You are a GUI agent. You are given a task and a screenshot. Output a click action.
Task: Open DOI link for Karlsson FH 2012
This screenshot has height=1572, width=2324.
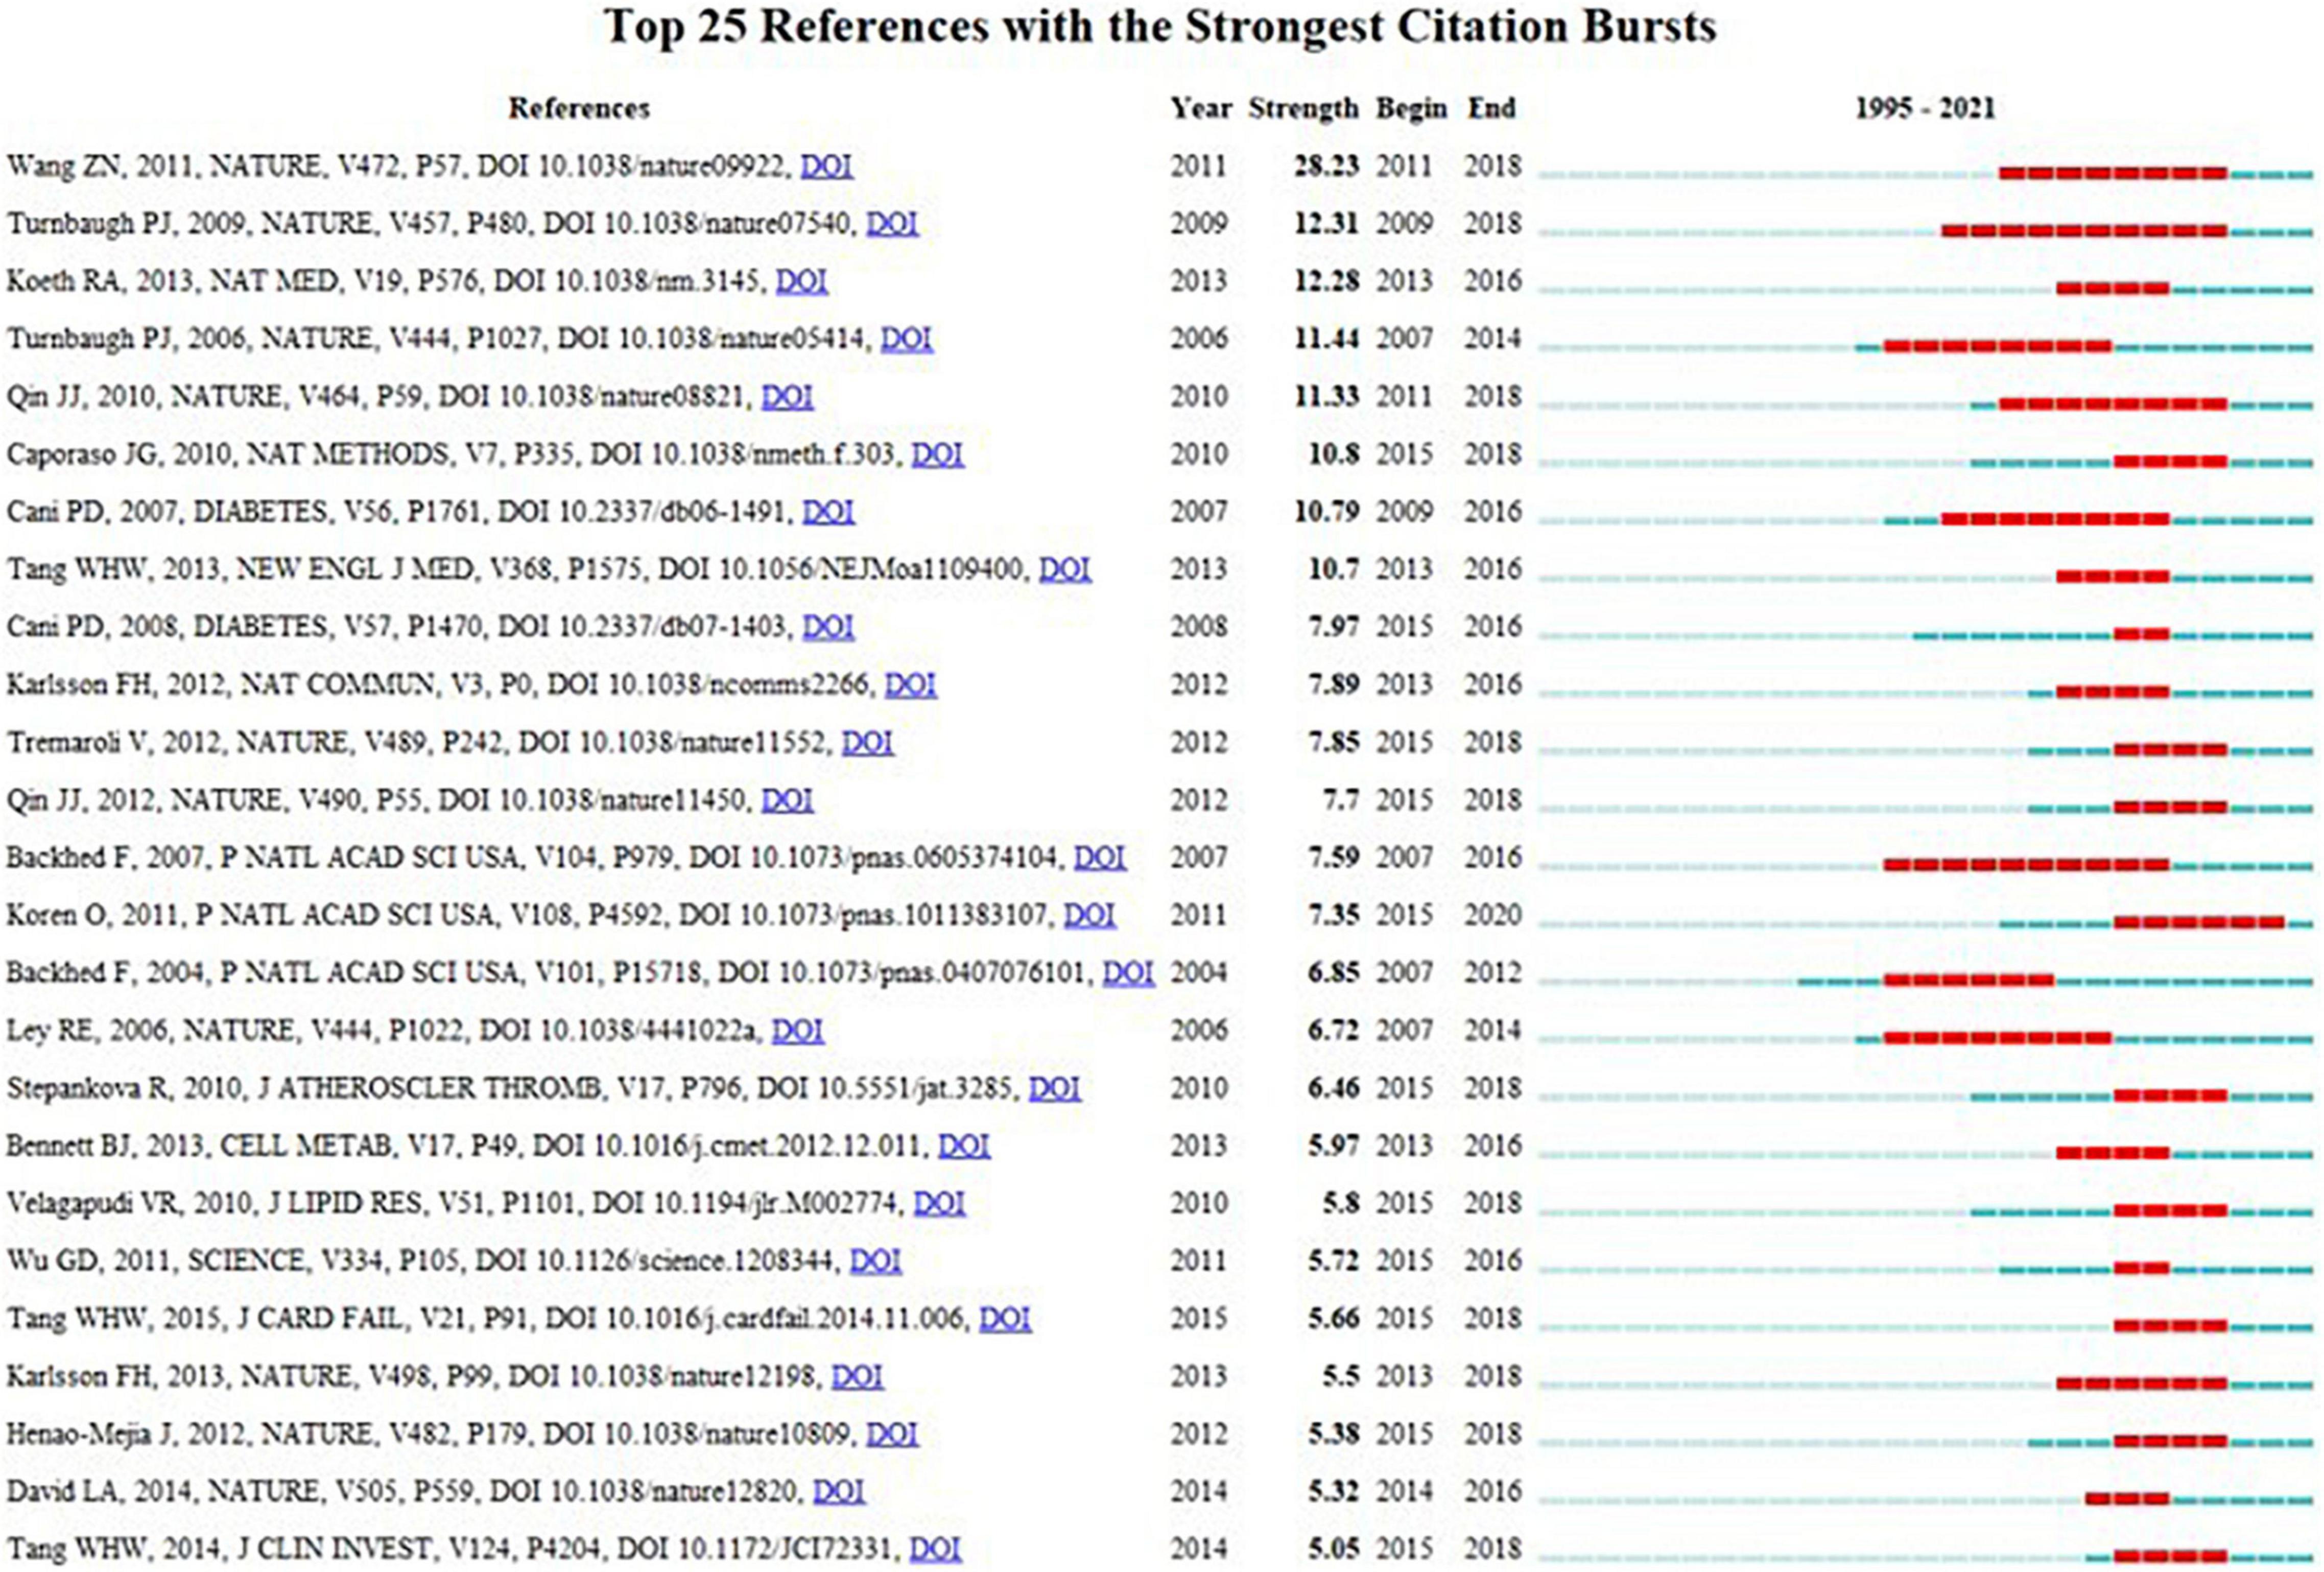pyautogui.click(x=911, y=685)
